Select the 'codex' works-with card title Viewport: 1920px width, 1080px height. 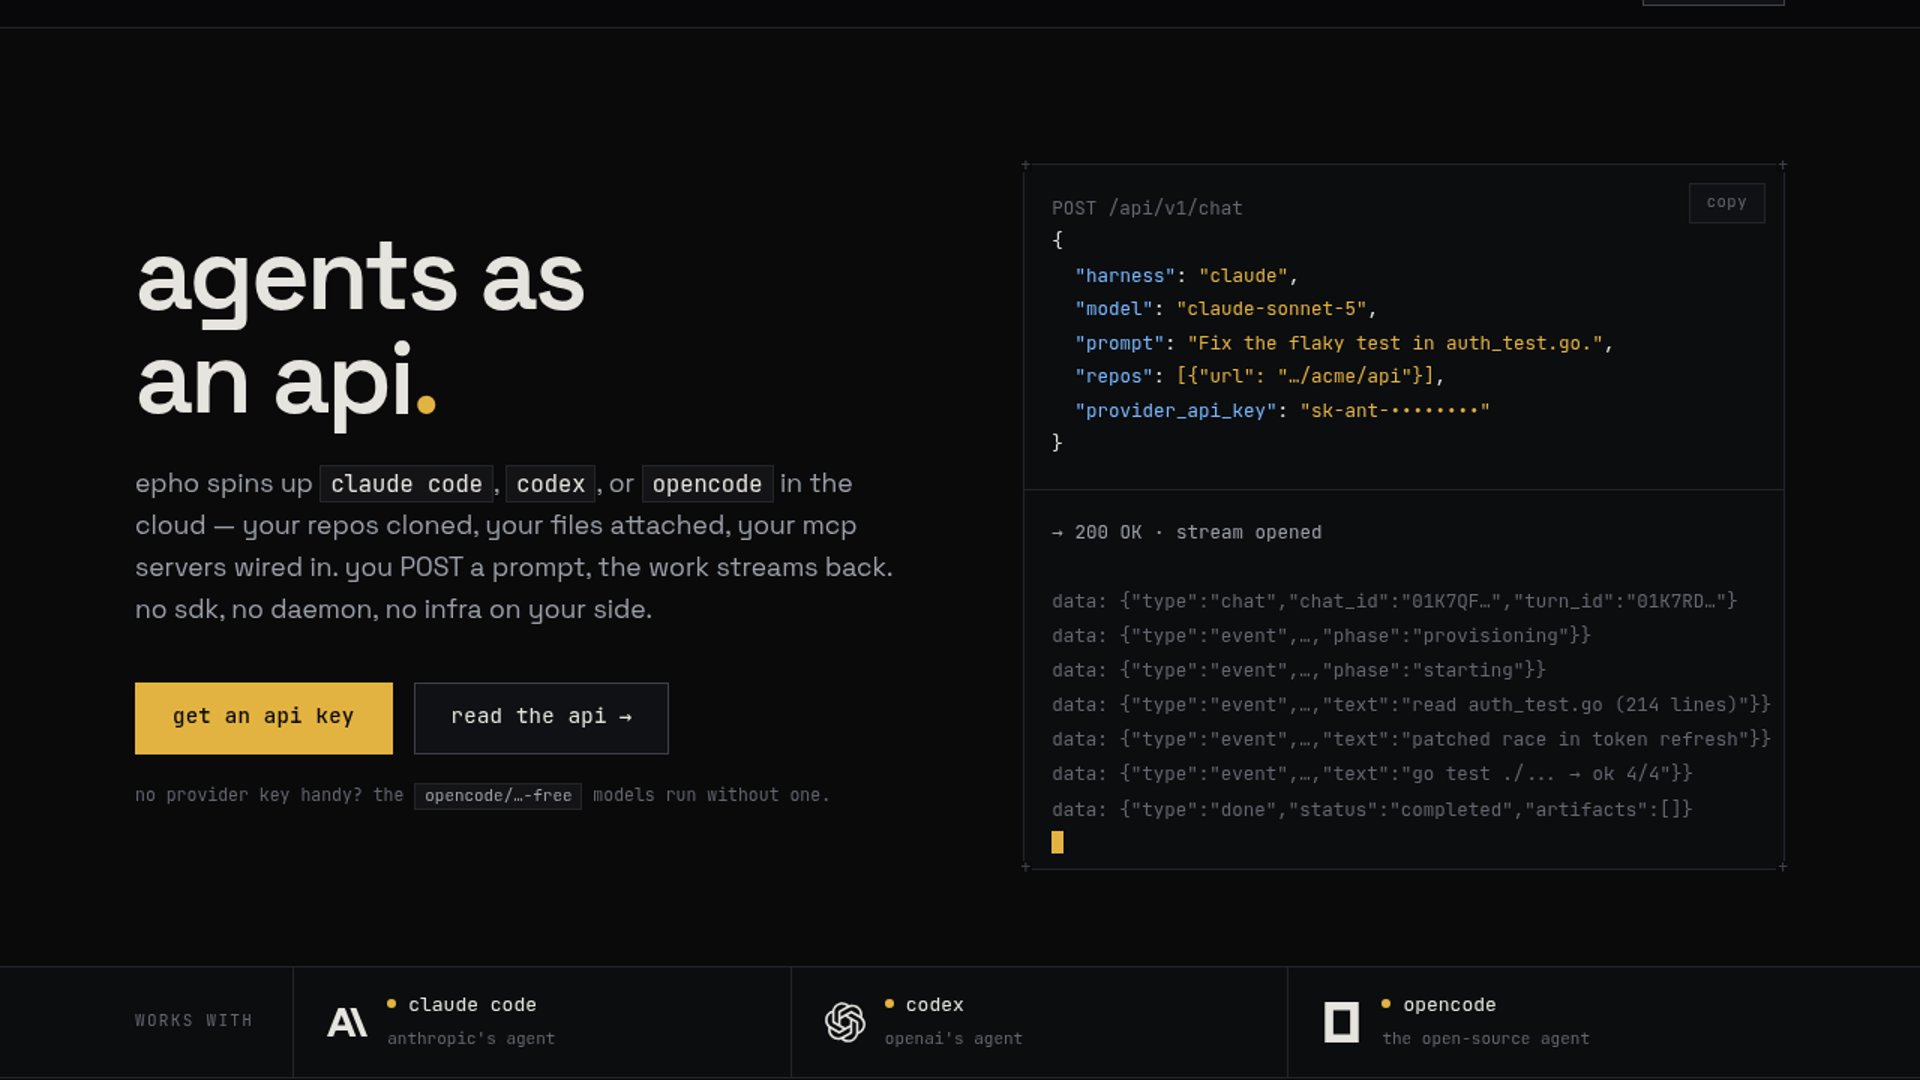click(935, 1005)
